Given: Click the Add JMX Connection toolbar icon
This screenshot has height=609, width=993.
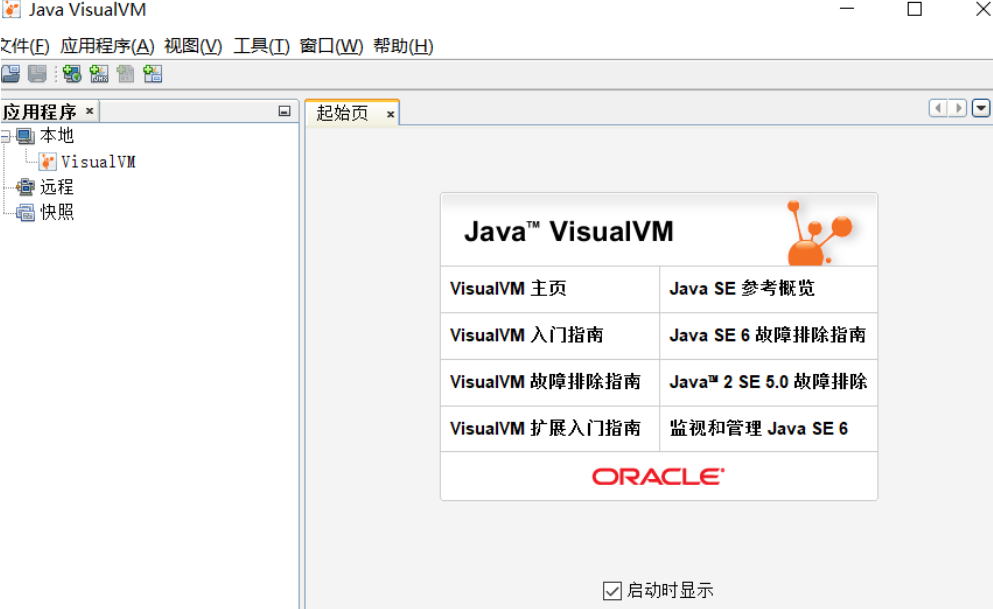Looking at the screenshot, I should [99, 74].
